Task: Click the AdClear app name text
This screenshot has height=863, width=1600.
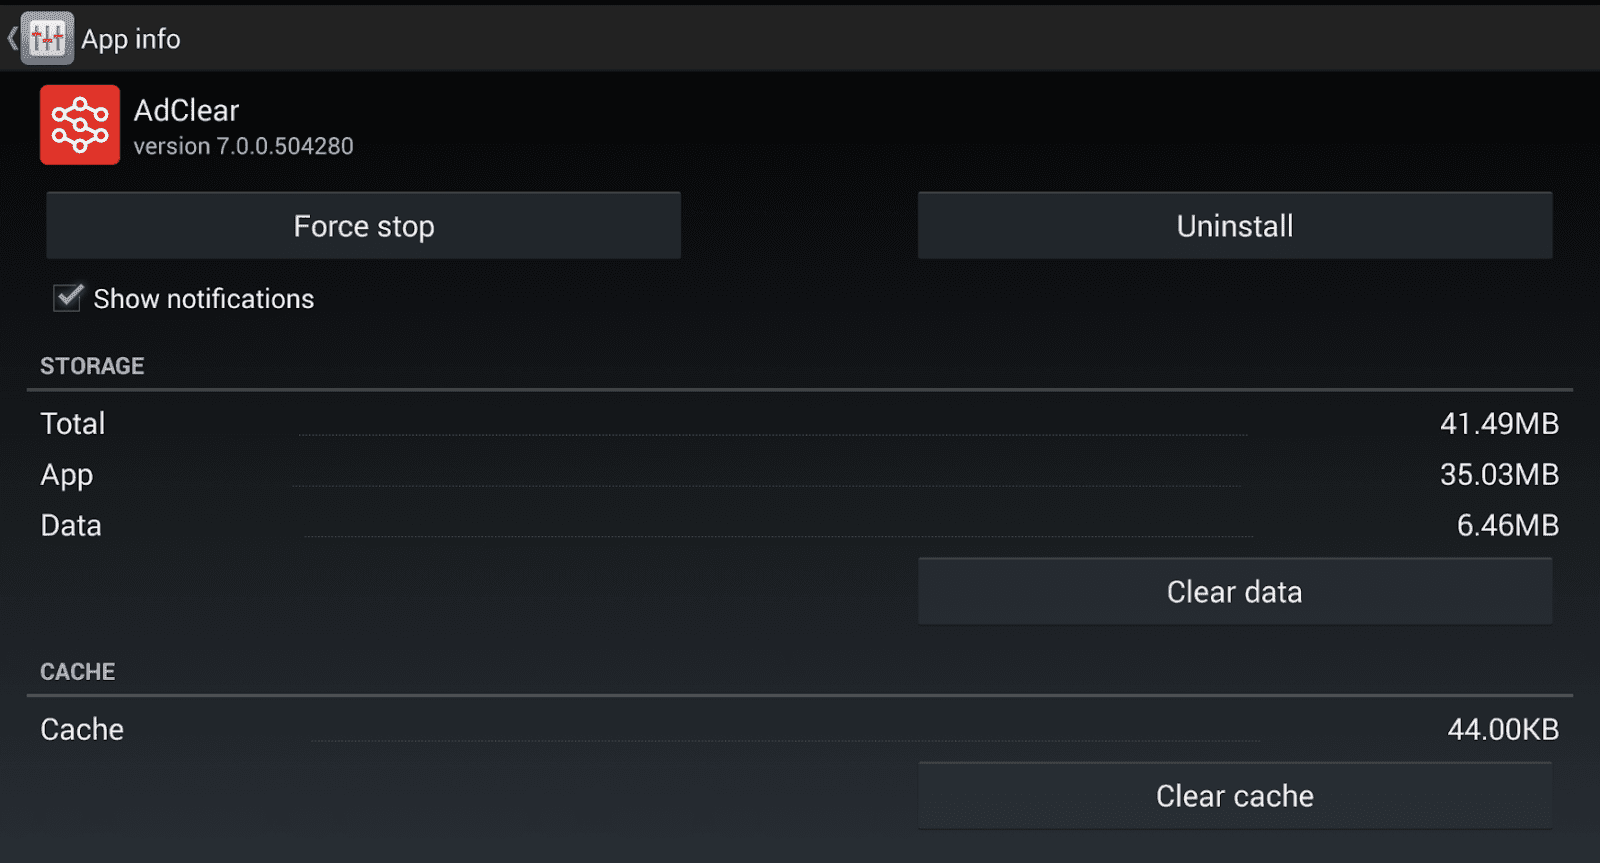Action: pyautogui.click(x=187, y=110)
